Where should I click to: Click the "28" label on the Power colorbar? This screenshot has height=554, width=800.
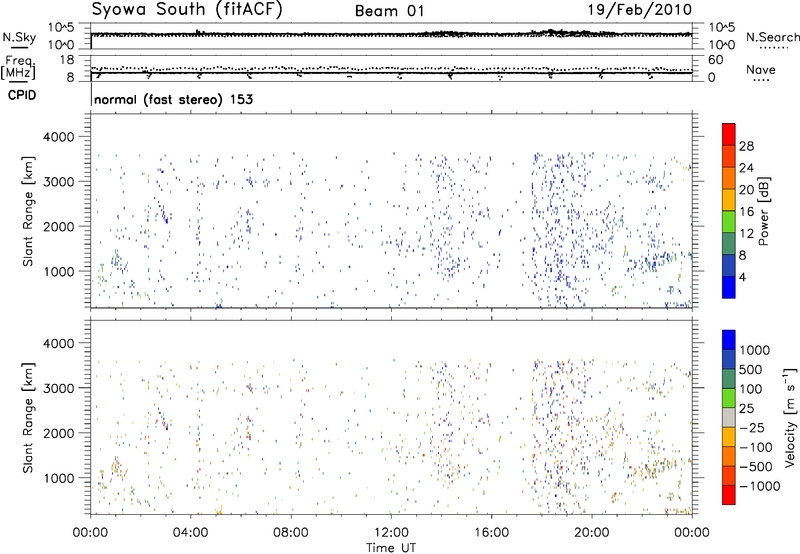tap(746, 146)
